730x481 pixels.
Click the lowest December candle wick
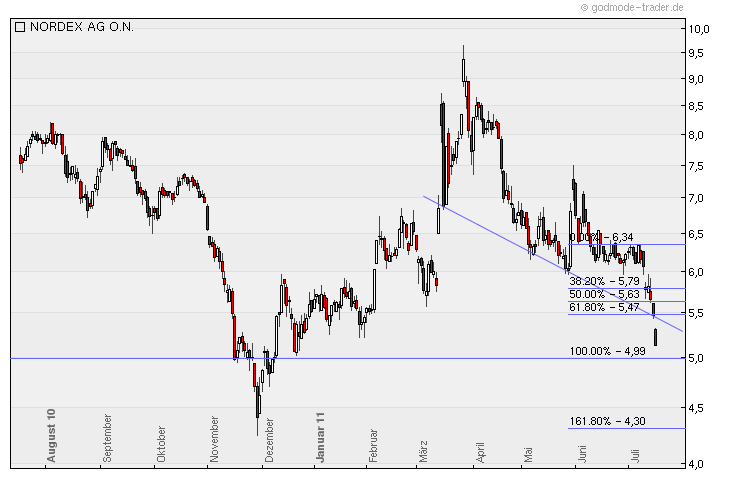point(257,426)
